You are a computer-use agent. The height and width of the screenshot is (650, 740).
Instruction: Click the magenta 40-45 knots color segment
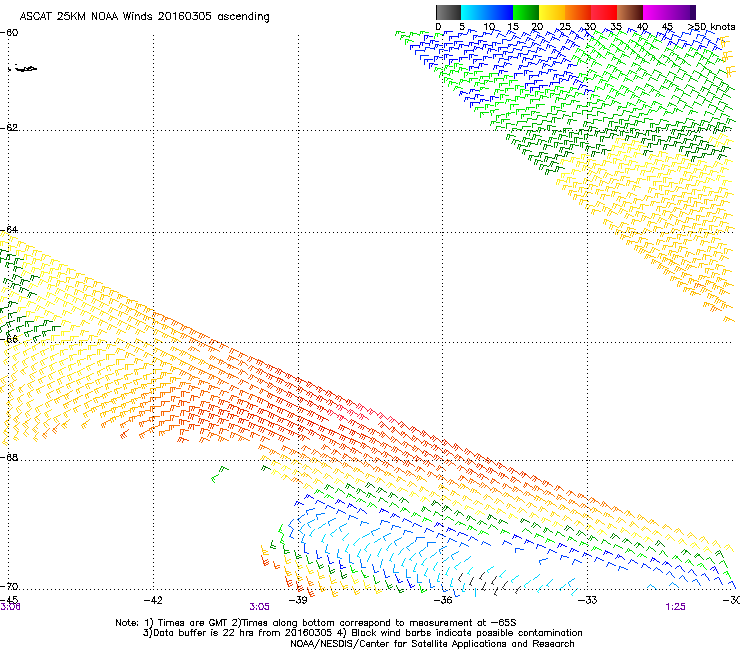(656, 12)
